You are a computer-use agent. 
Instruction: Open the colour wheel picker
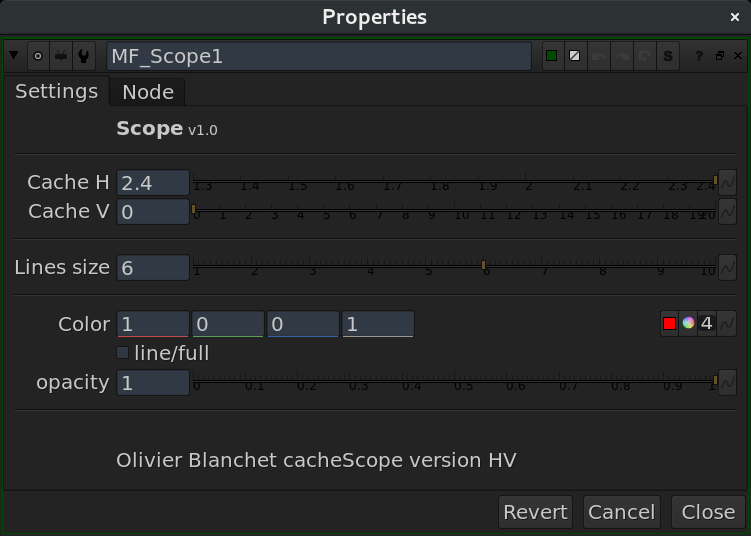pos(688,323)
